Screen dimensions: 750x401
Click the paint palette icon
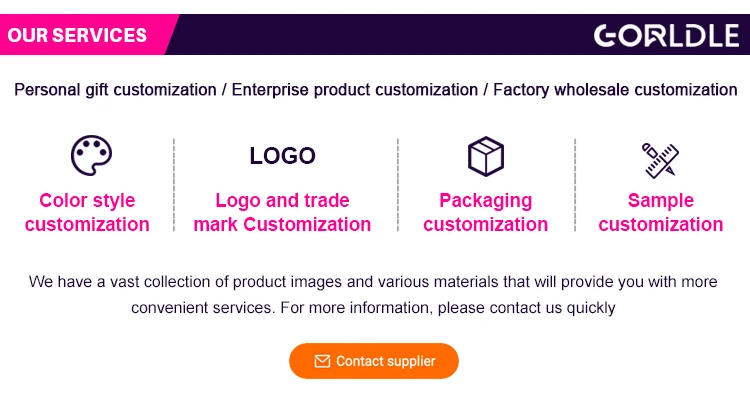point(91,156)
